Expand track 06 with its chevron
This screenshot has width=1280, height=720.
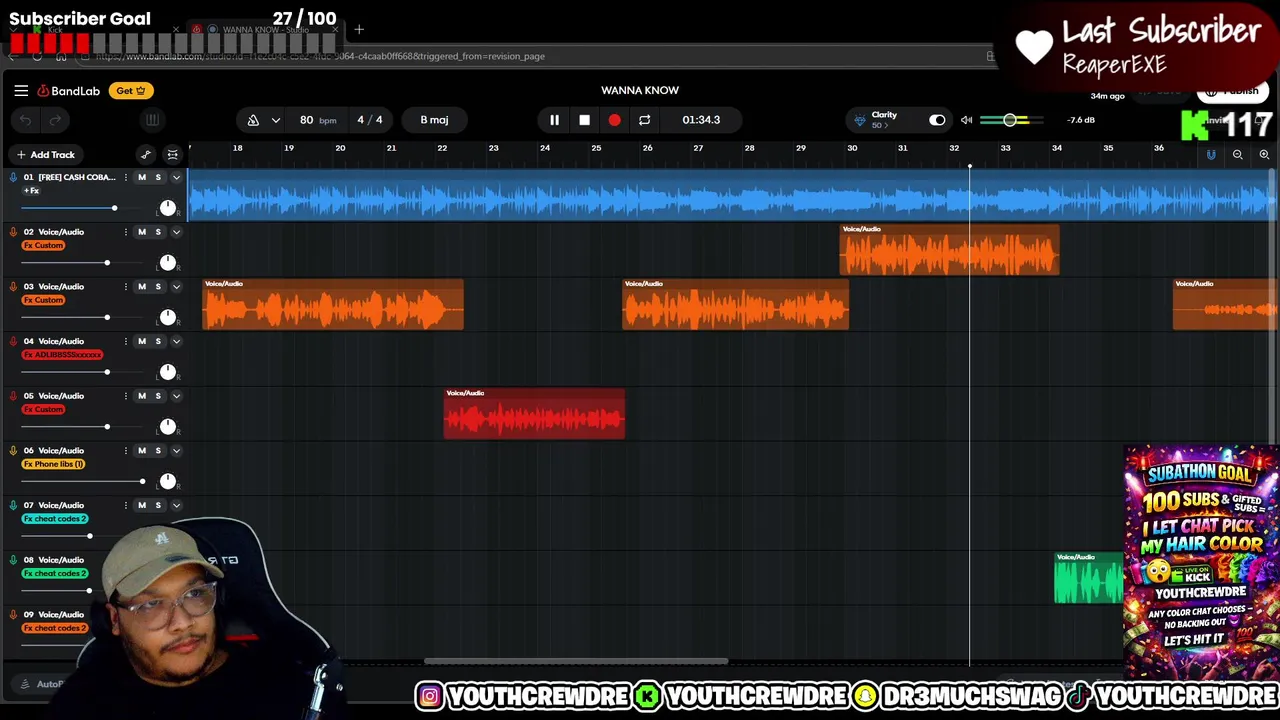point(176,451)
